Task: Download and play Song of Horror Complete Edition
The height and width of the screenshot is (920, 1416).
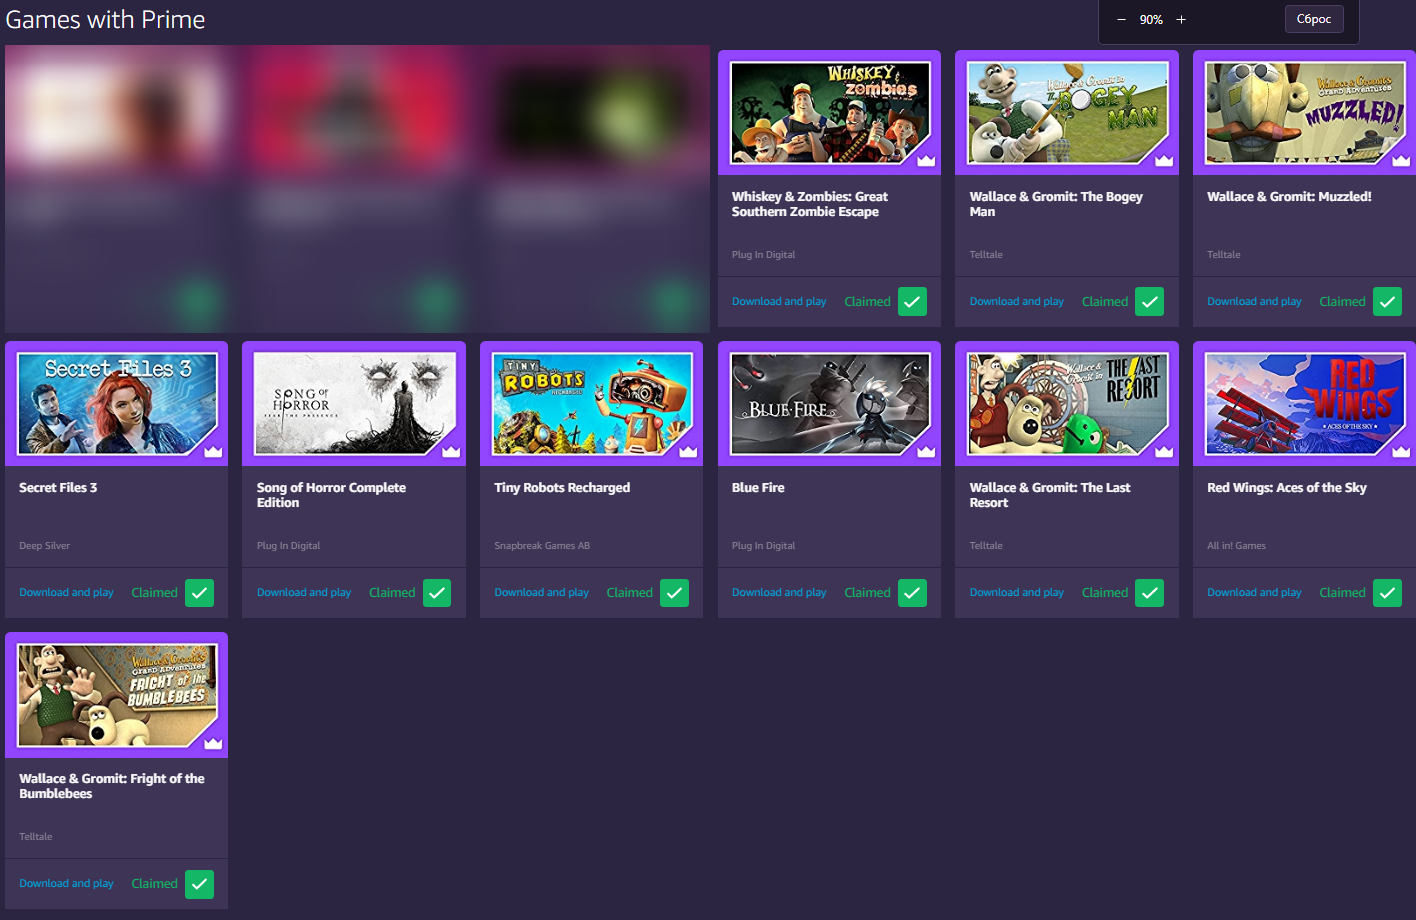Action: point(304,593)
